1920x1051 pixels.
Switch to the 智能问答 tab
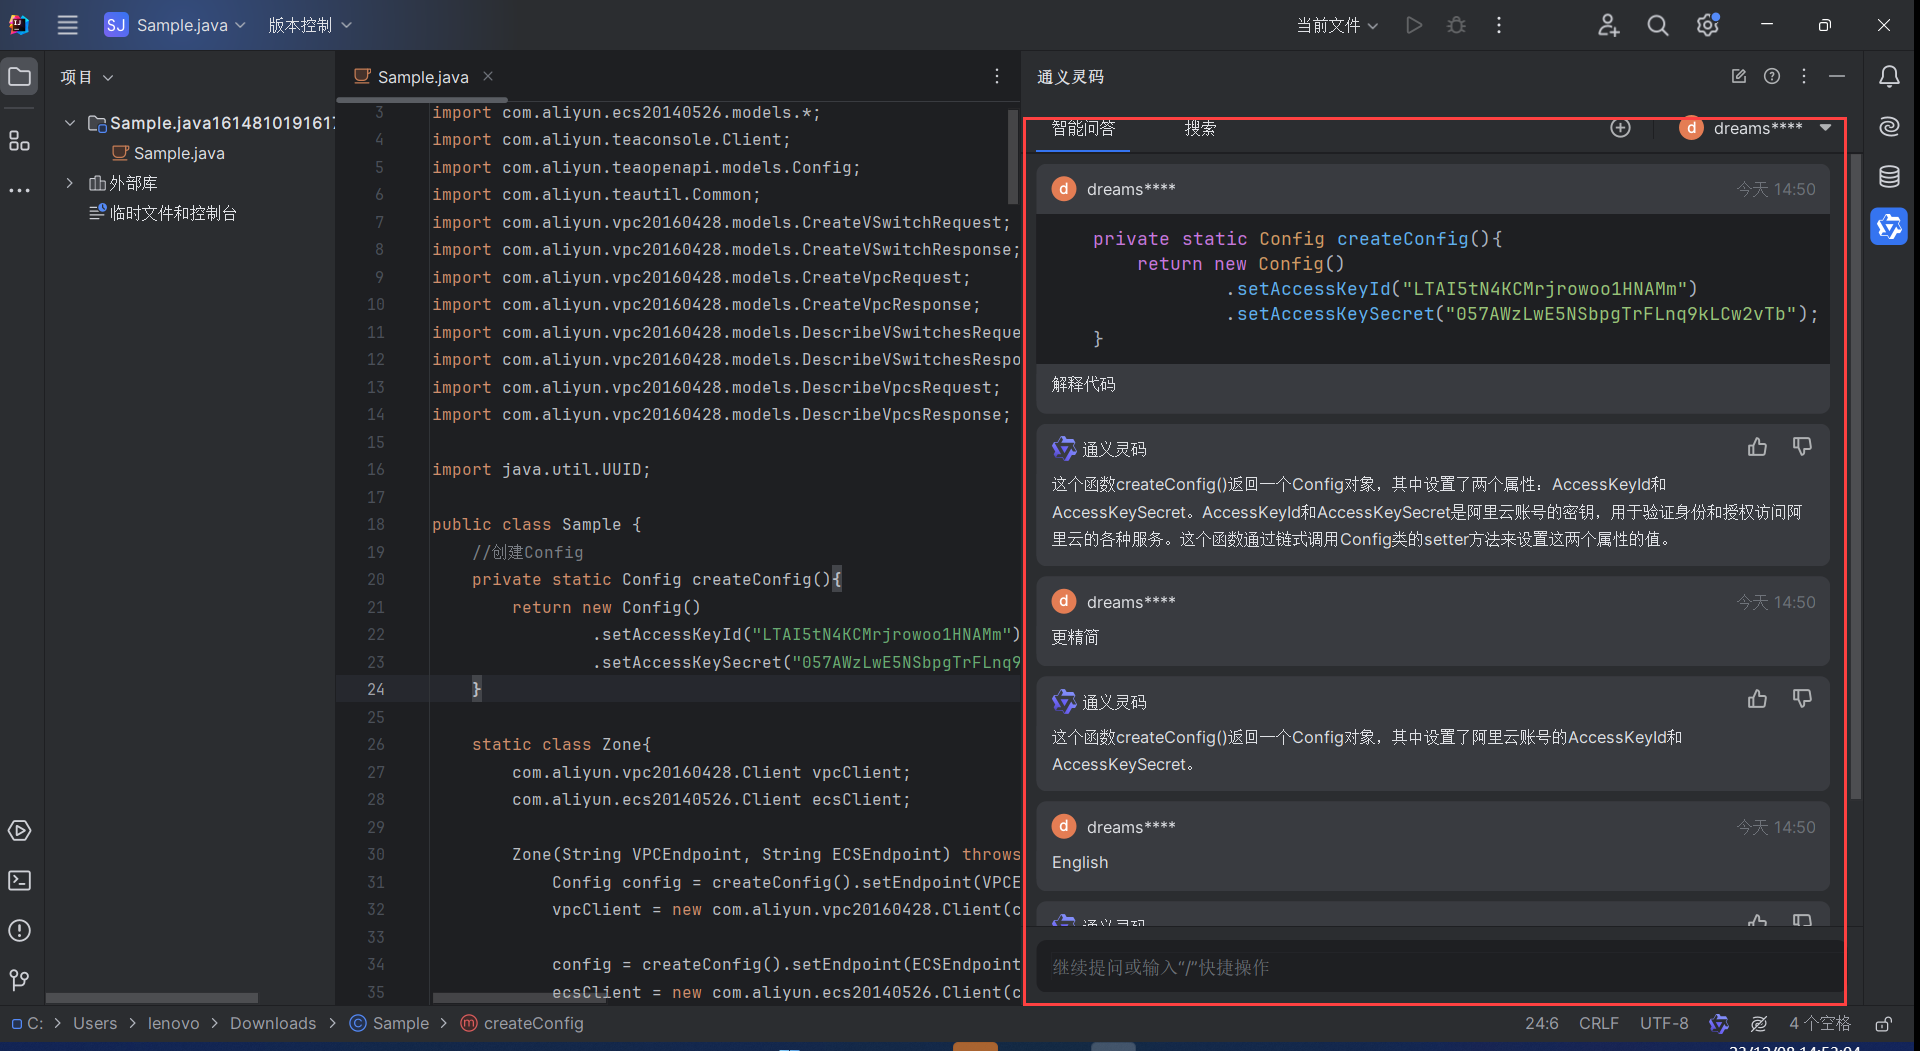(1083, 128)
